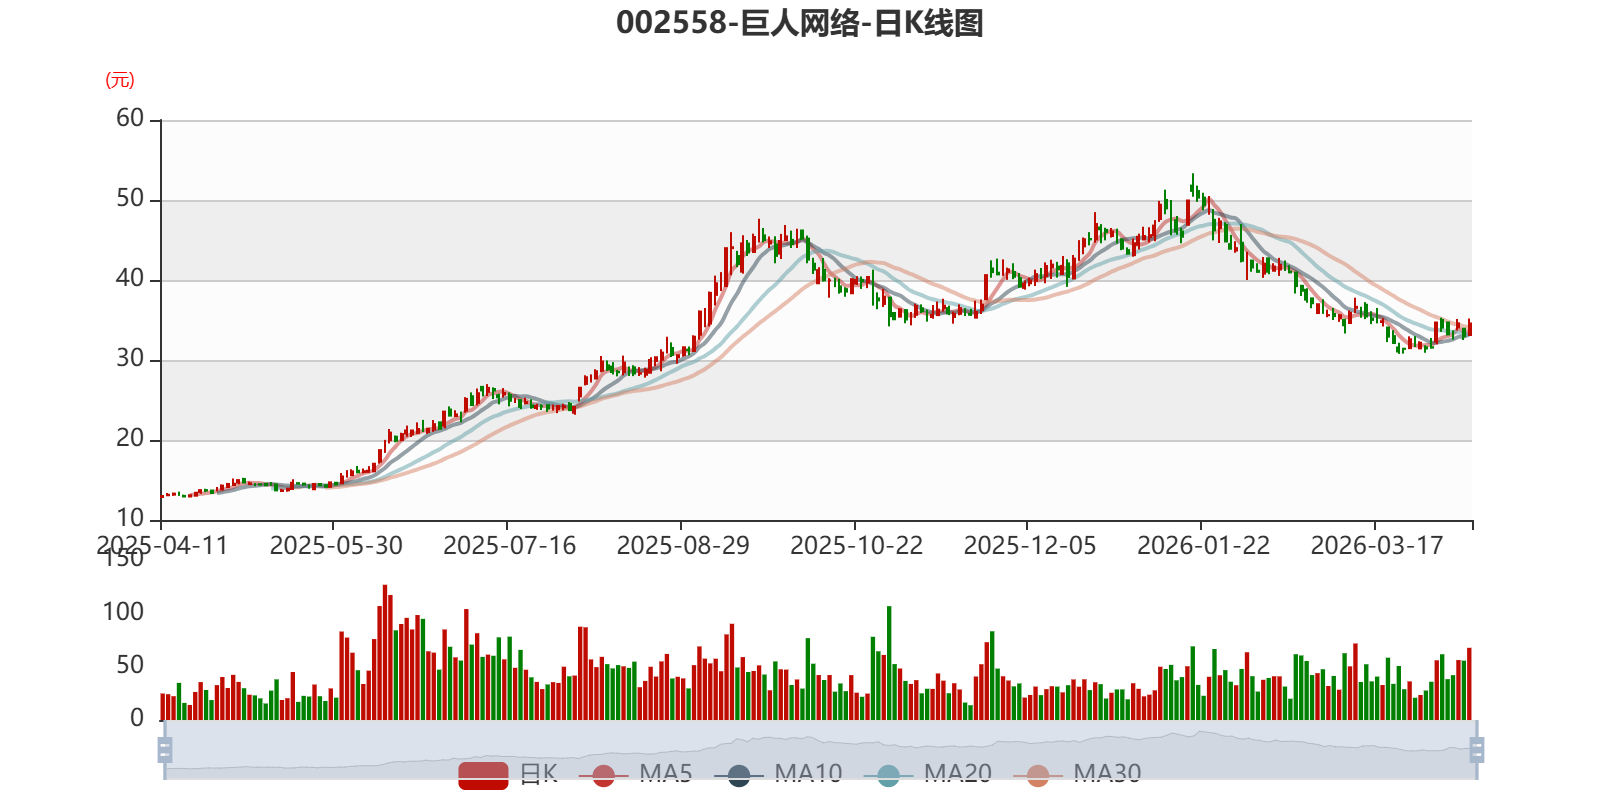Click the 2025-07-16 date label
The height and width of the screenshot is (800, 1600).
[x=510, y=546]
